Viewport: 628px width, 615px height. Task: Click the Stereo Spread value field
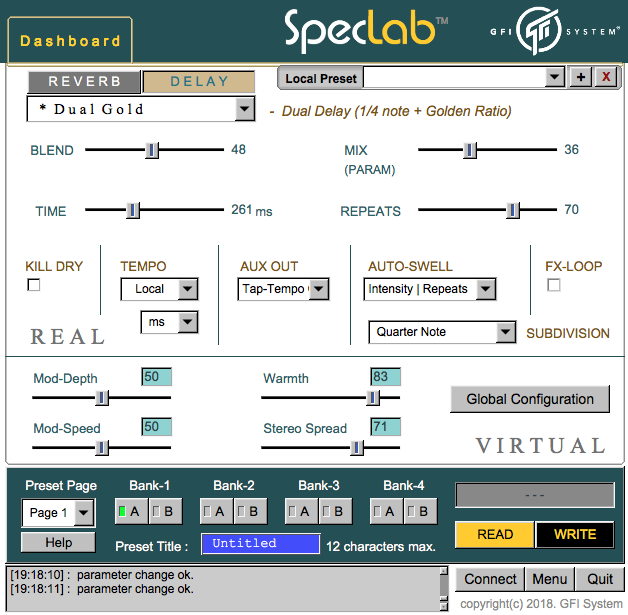pos(385,427)
